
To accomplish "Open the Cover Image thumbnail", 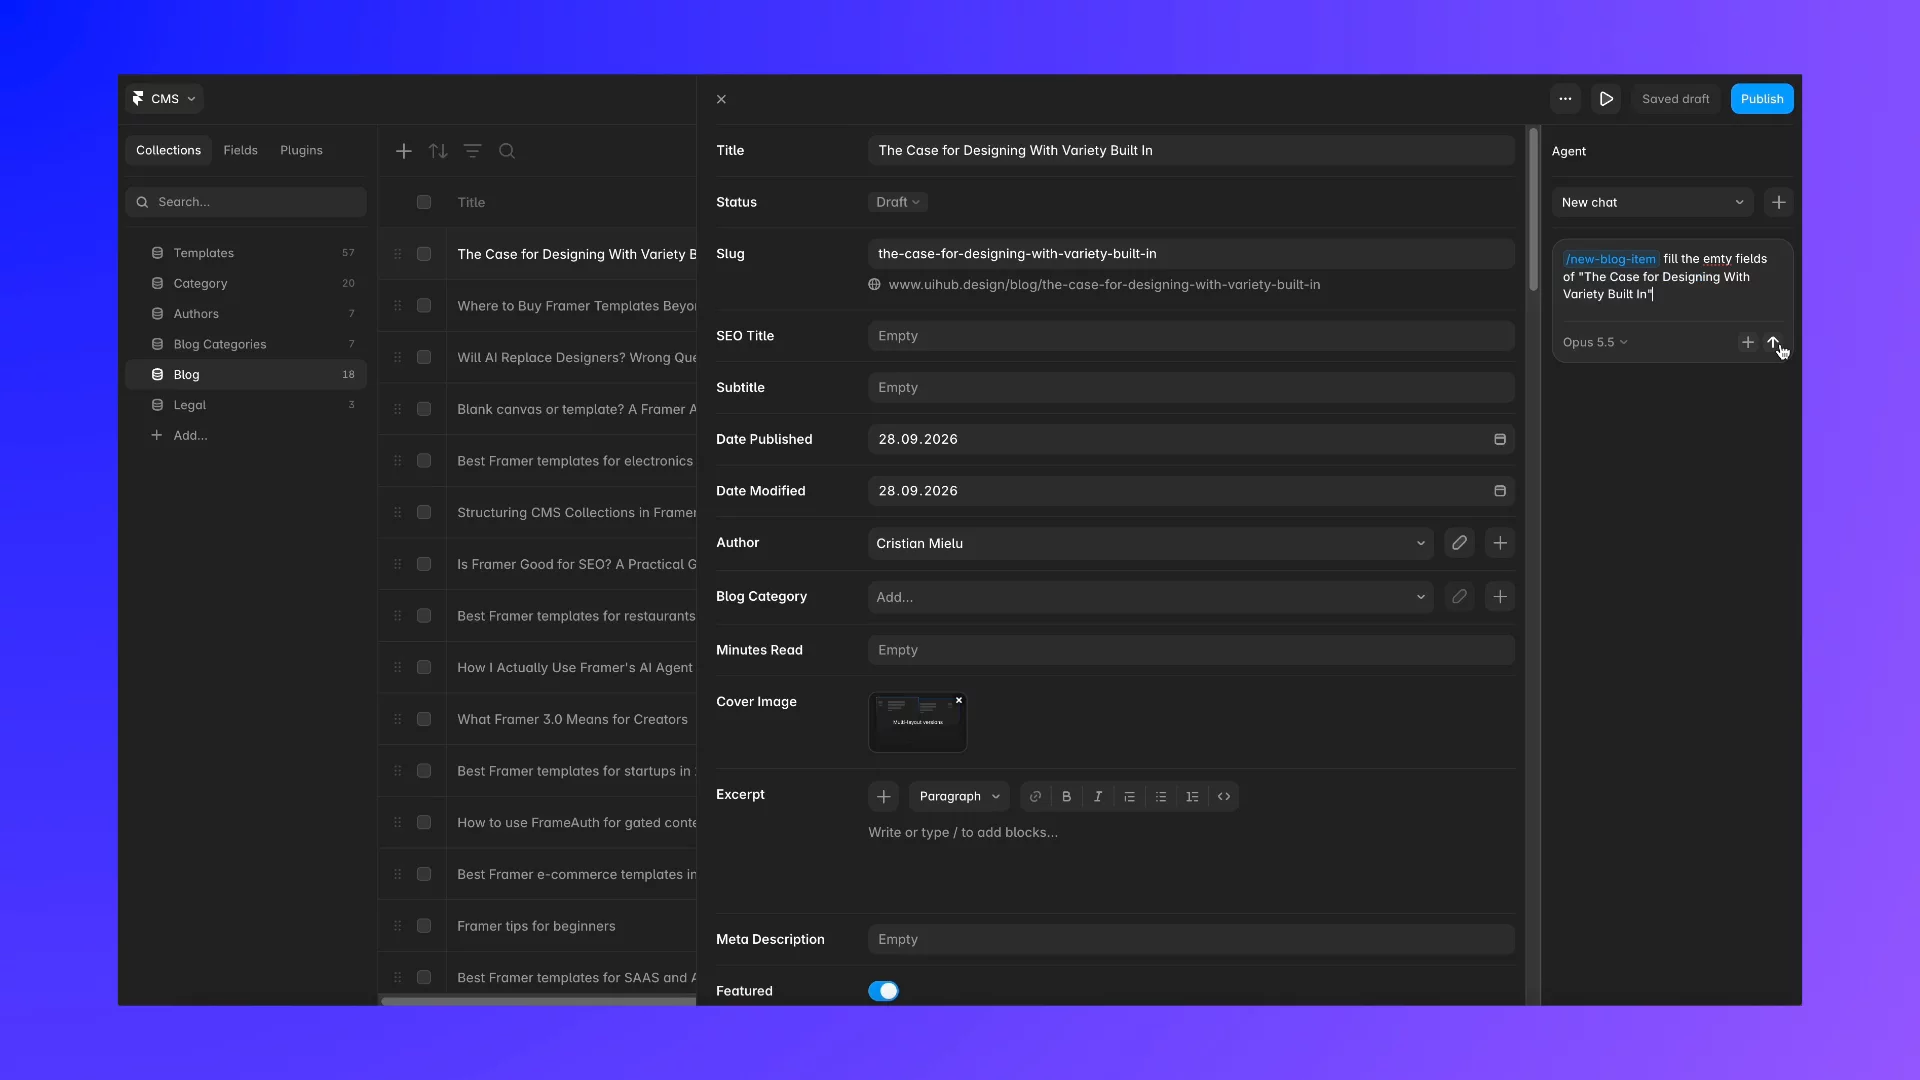I will [x=917, y=722].
